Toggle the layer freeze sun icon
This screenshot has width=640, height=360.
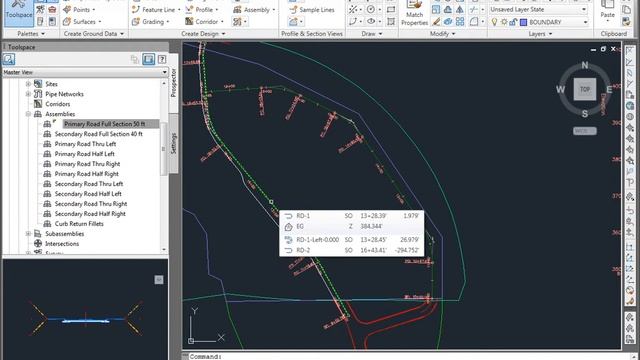tap(504, 22)
